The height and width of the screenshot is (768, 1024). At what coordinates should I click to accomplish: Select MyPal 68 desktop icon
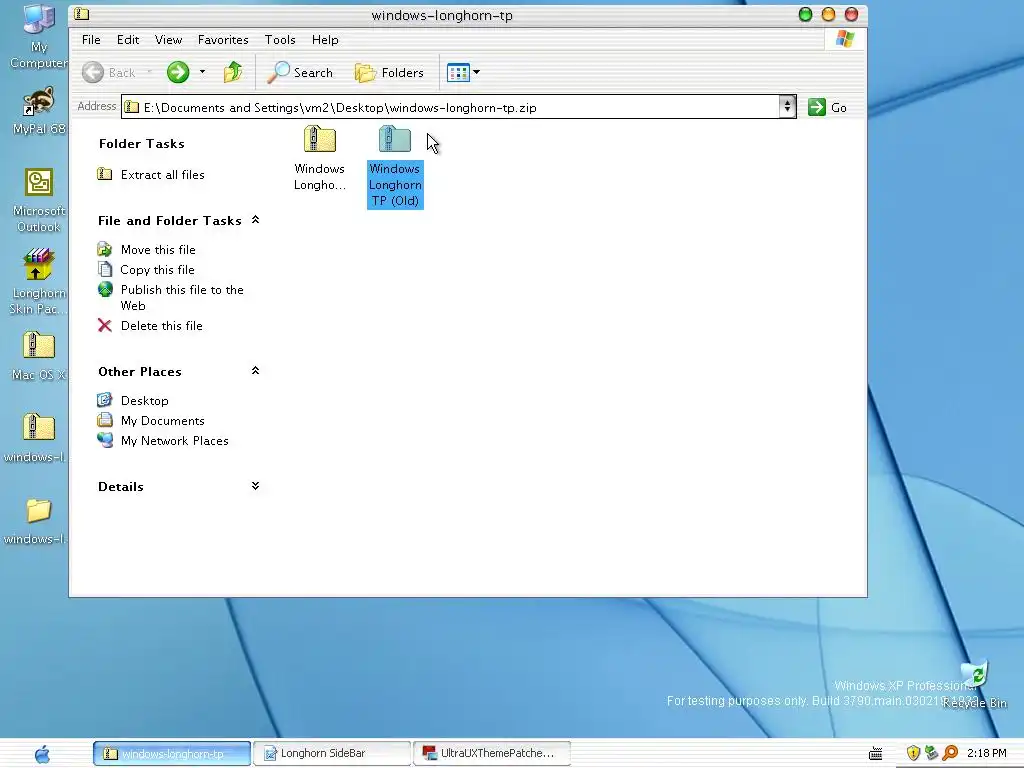pos(39,111)
